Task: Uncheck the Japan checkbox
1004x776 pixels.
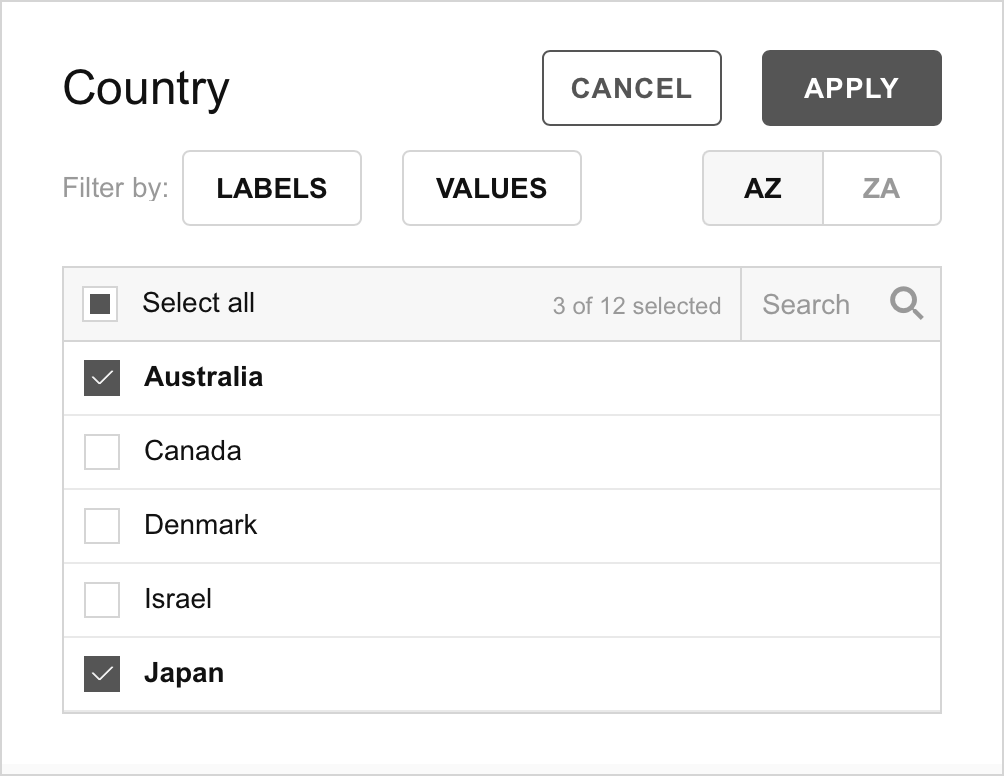Action: pyautogui.click(x=102, y=674)
